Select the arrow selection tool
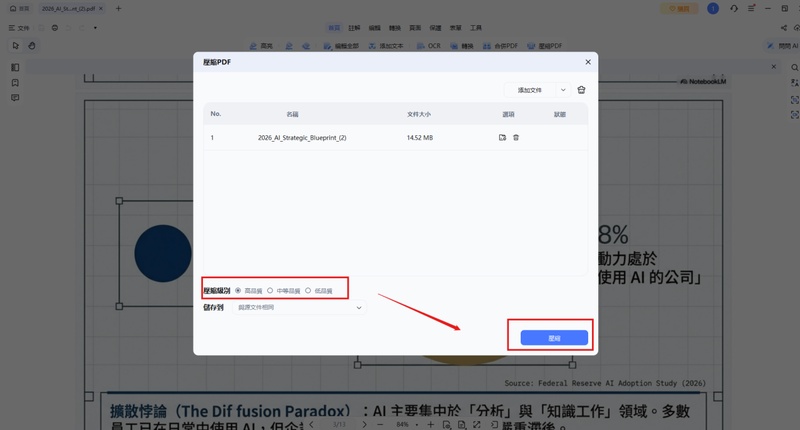The width and height of the screenshot is (800, 430). (16, 45)
